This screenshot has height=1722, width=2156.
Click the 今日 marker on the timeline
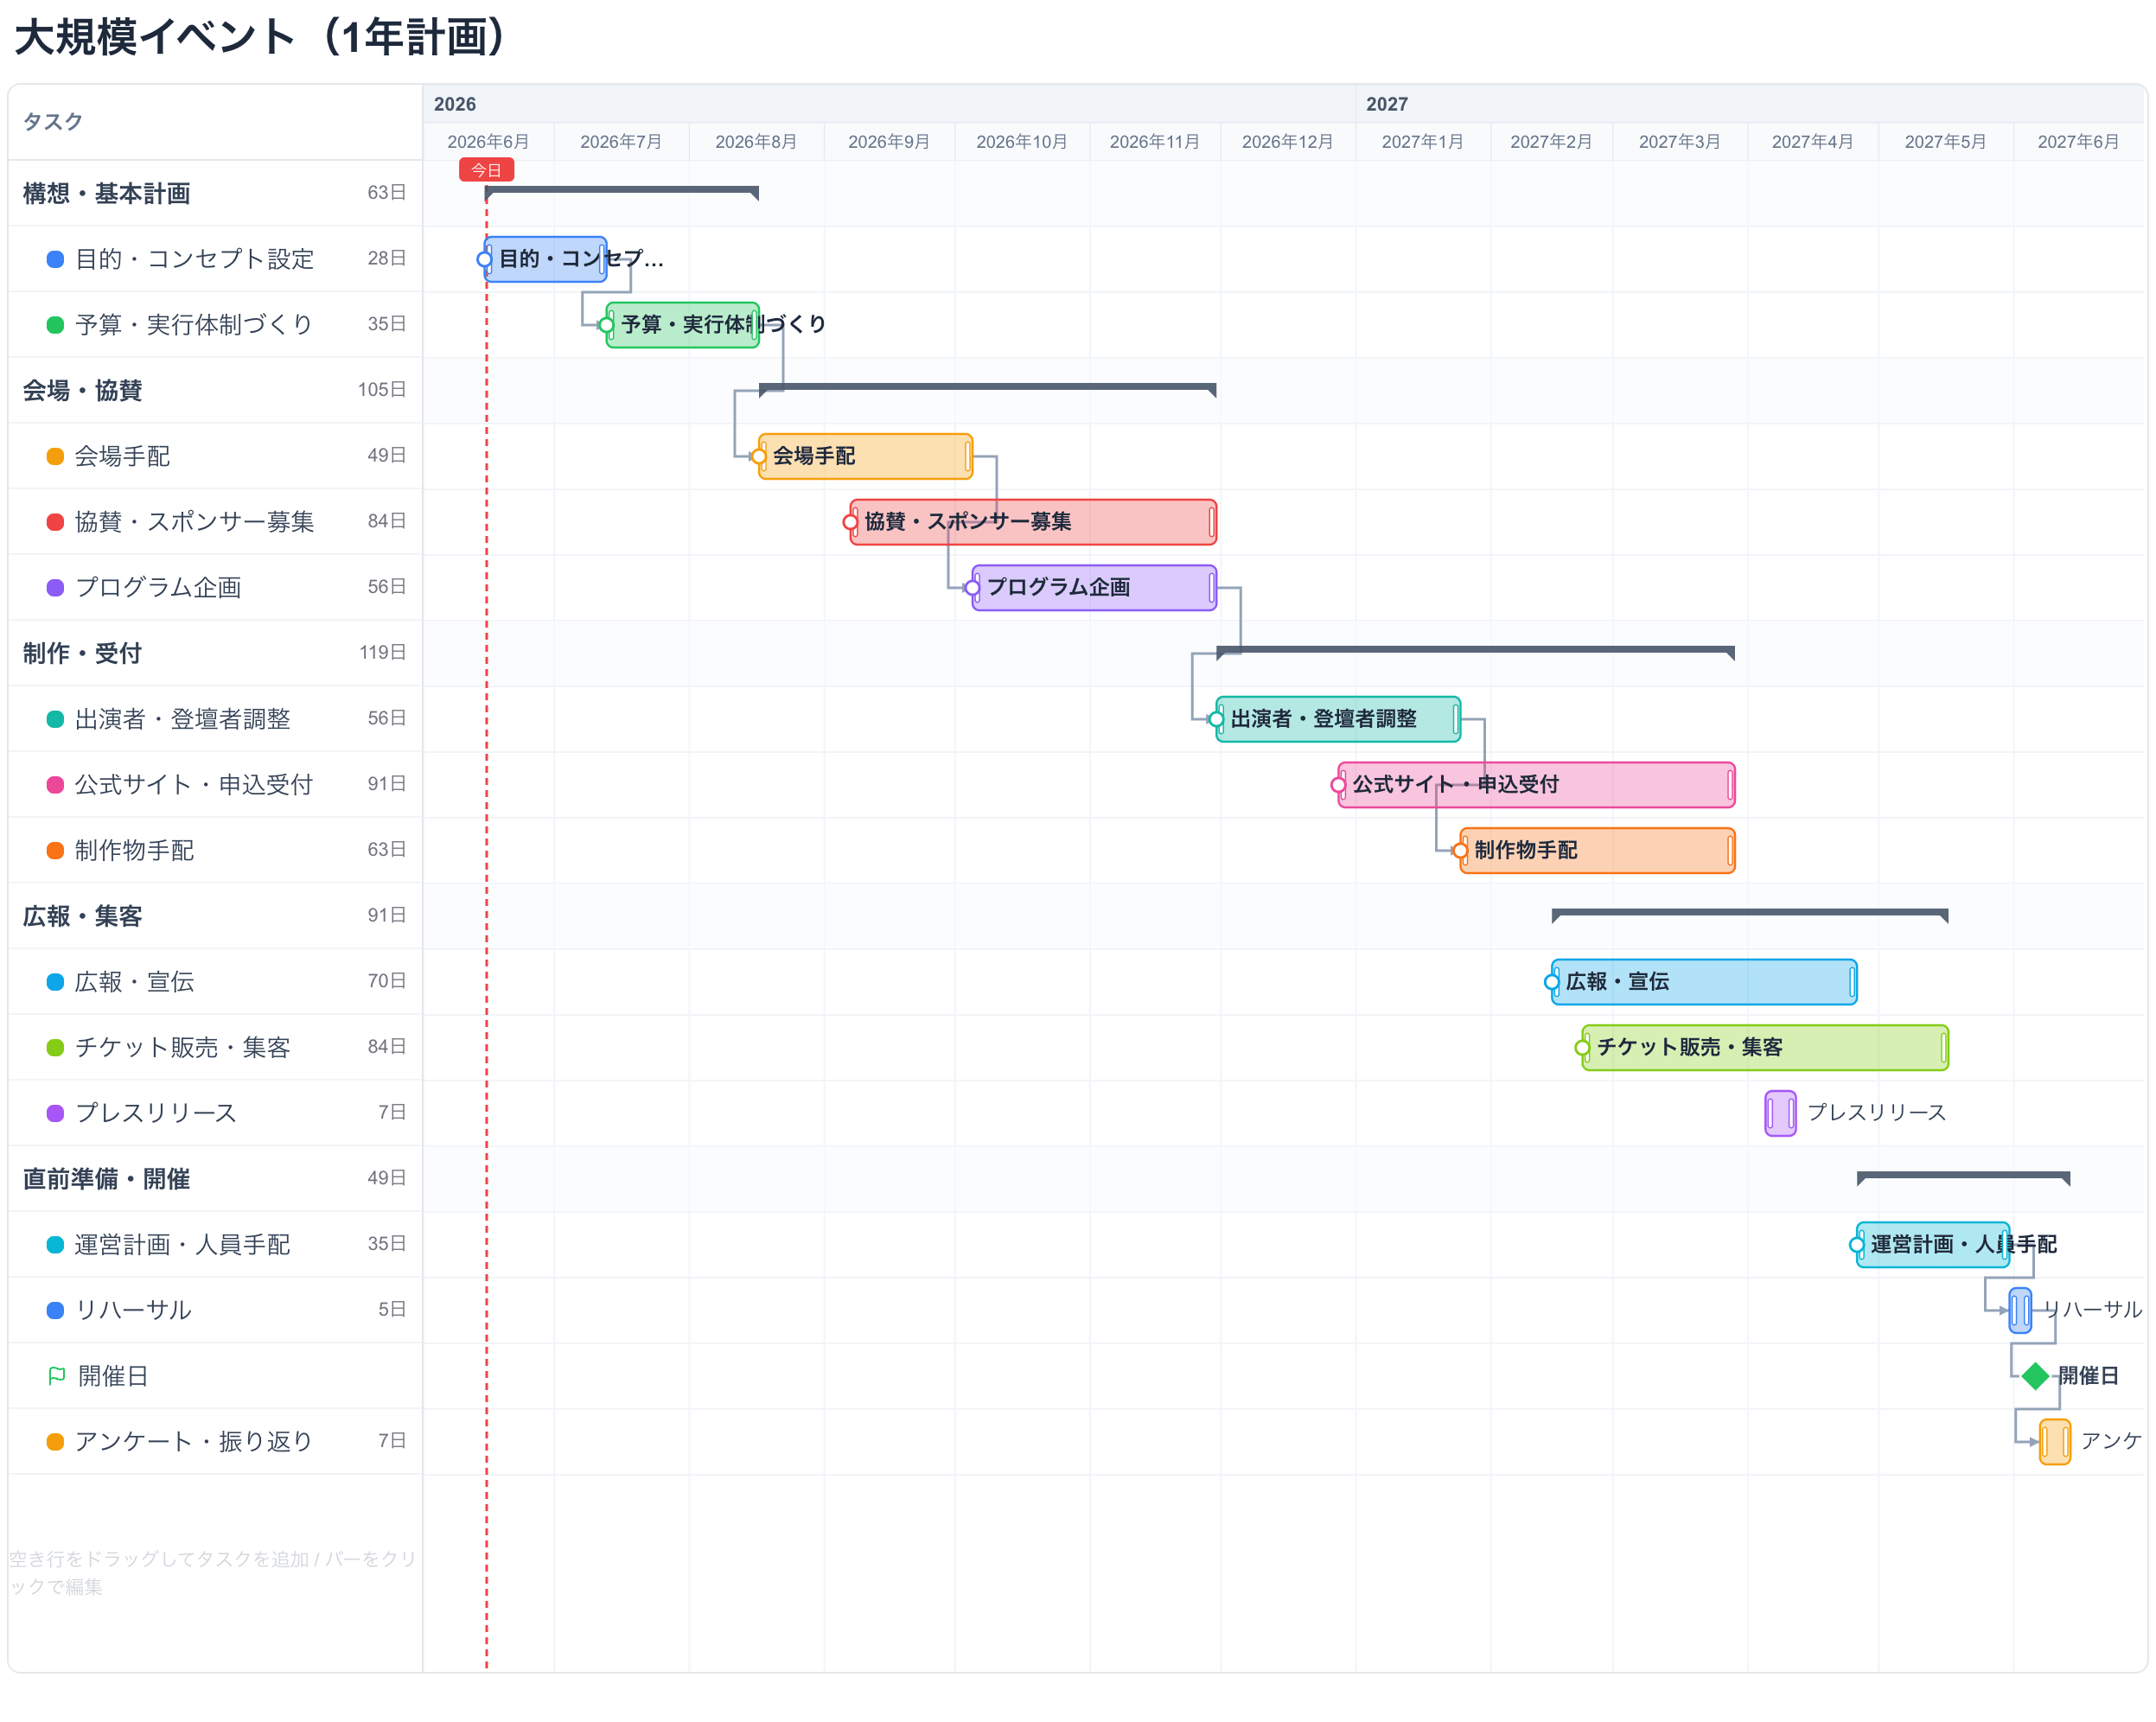tap(487, 170)
